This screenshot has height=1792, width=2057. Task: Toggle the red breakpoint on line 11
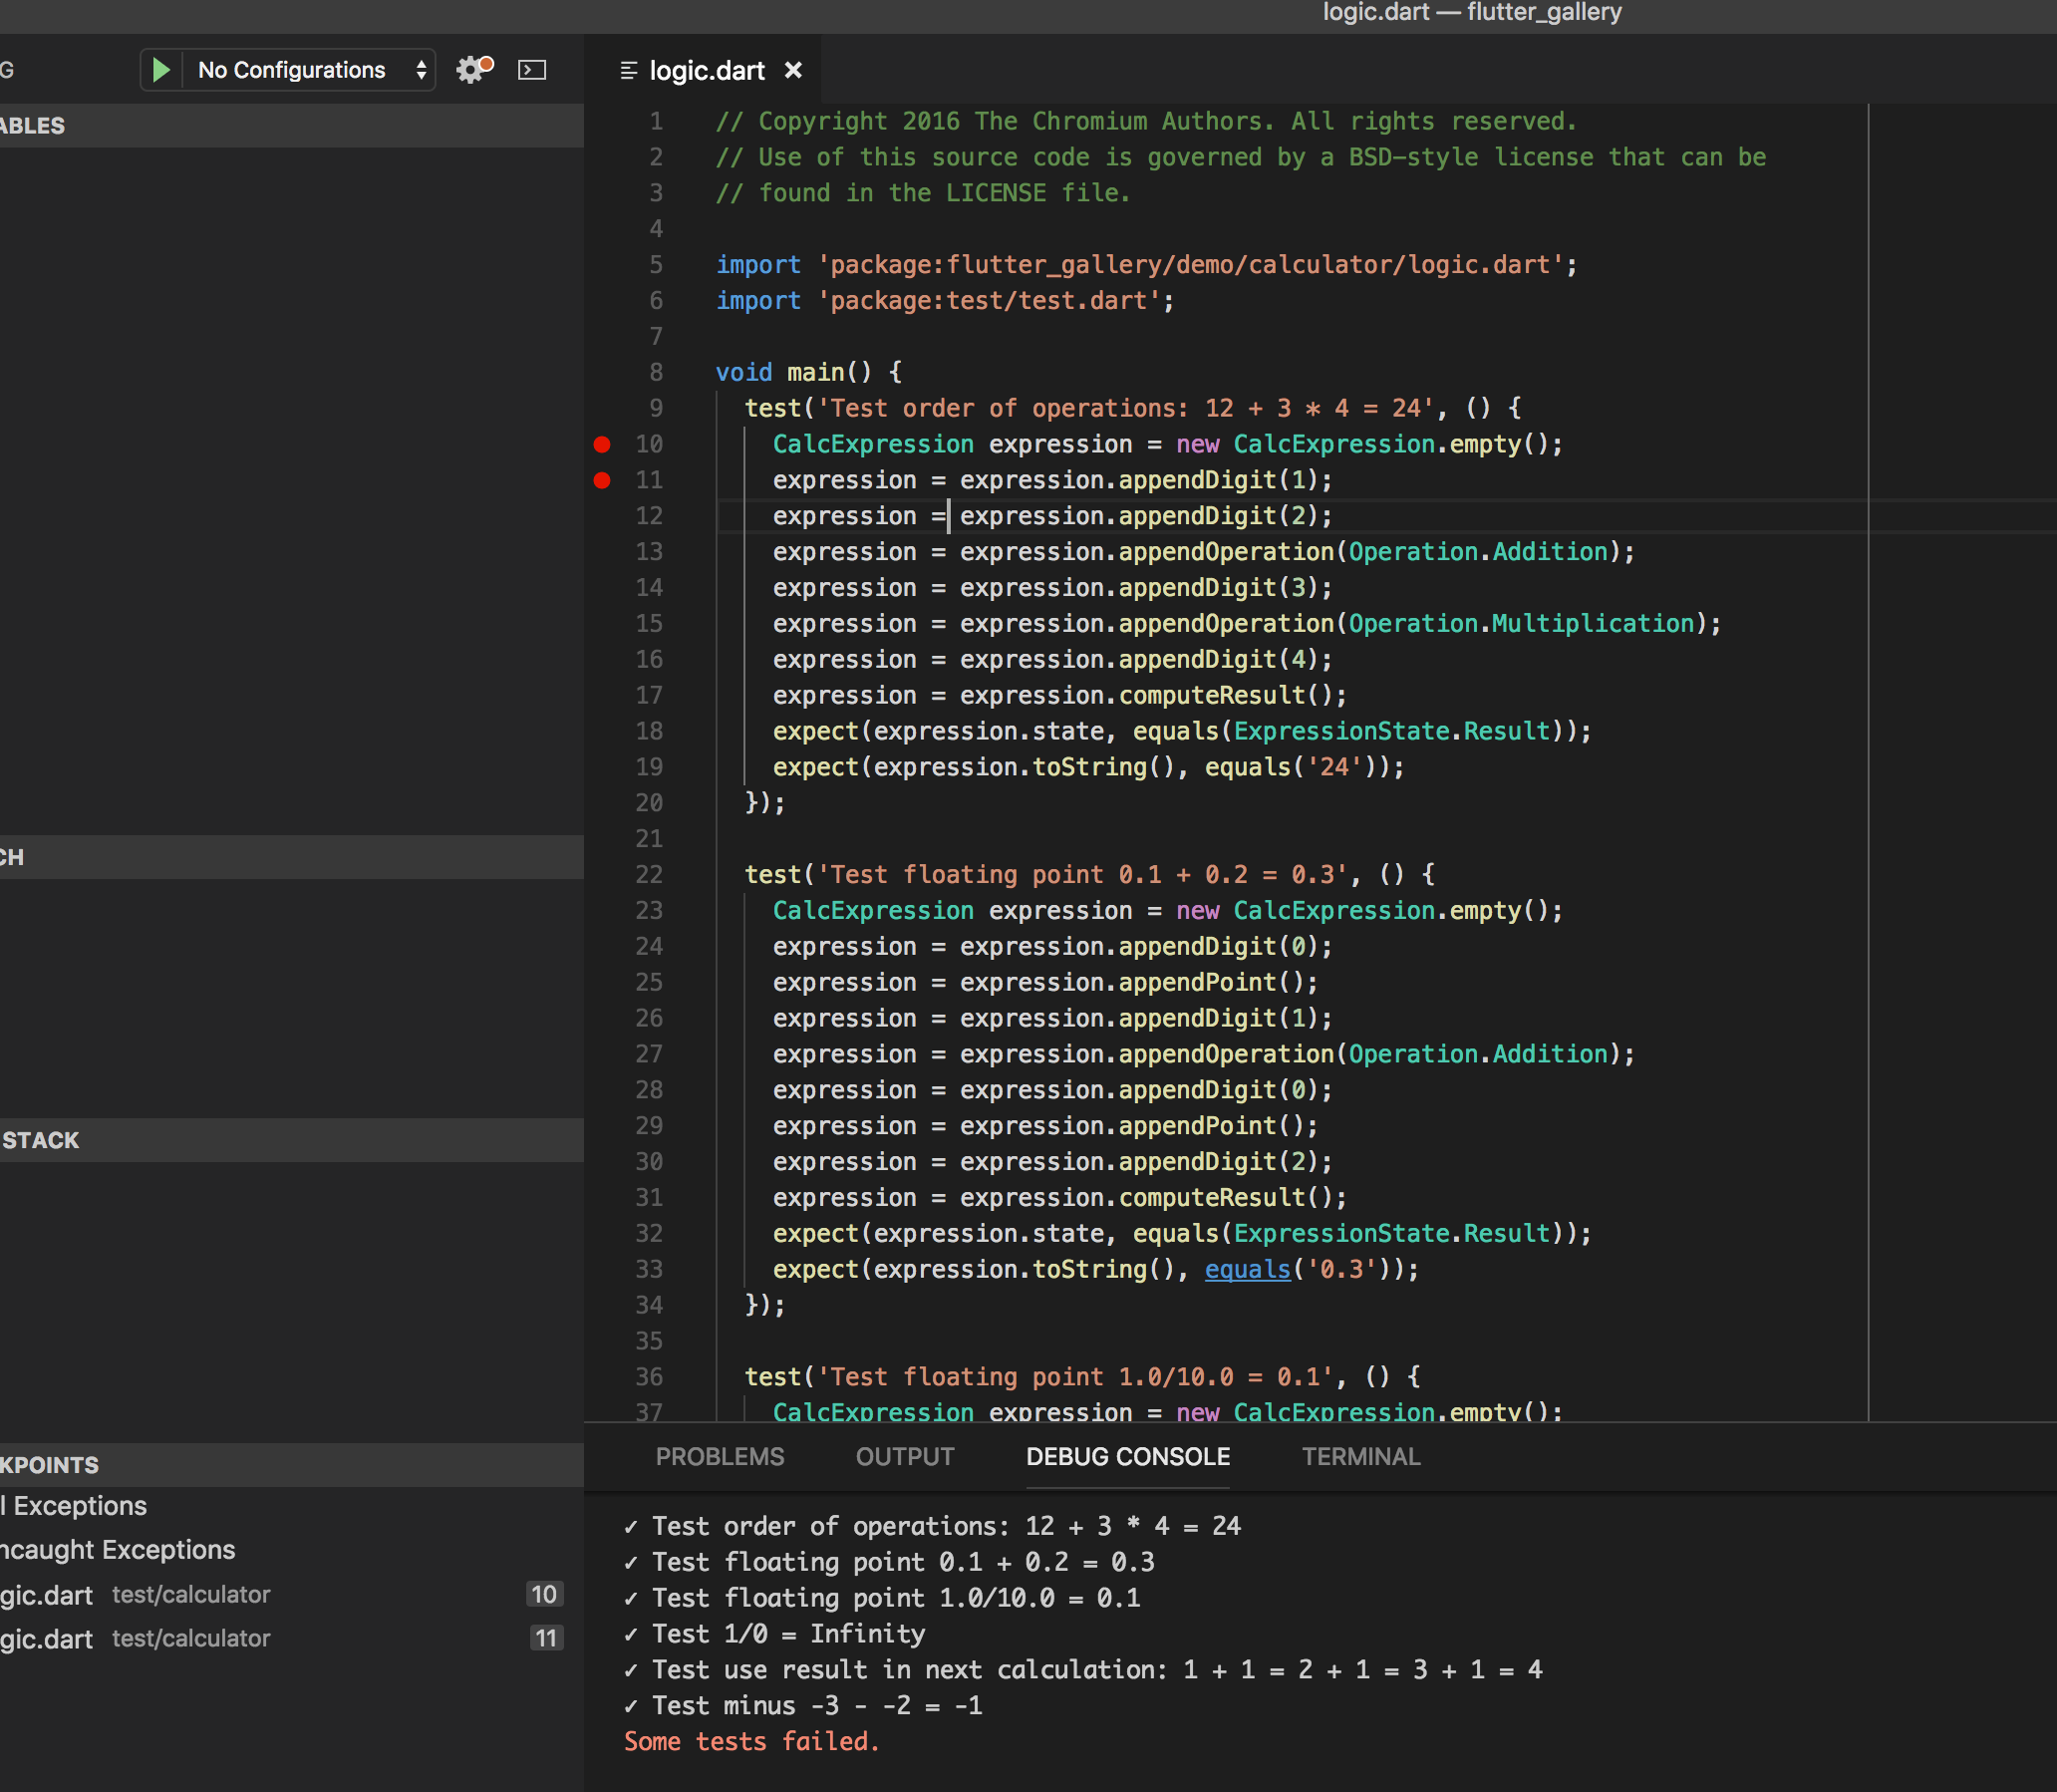click(x=603, y=480)
